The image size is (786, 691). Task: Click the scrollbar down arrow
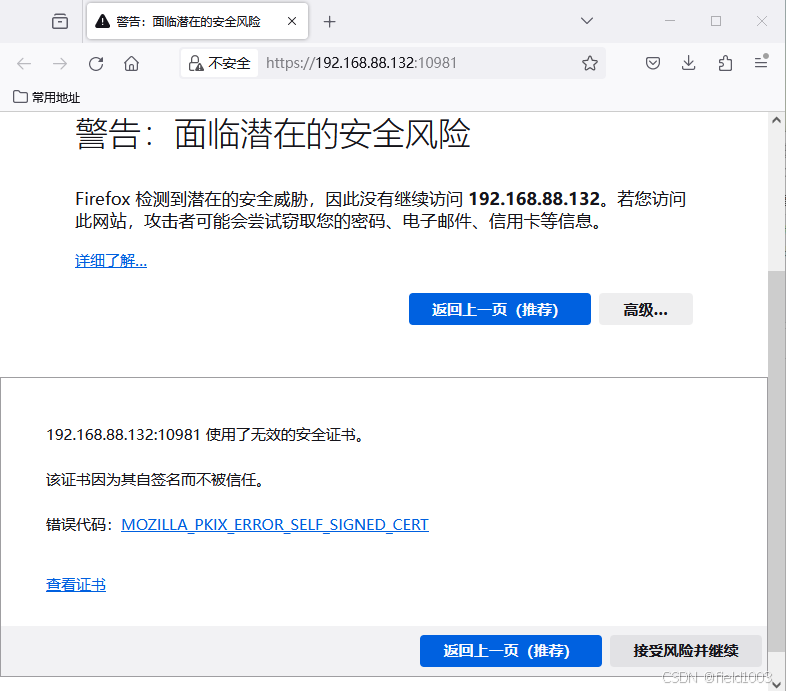776,684
